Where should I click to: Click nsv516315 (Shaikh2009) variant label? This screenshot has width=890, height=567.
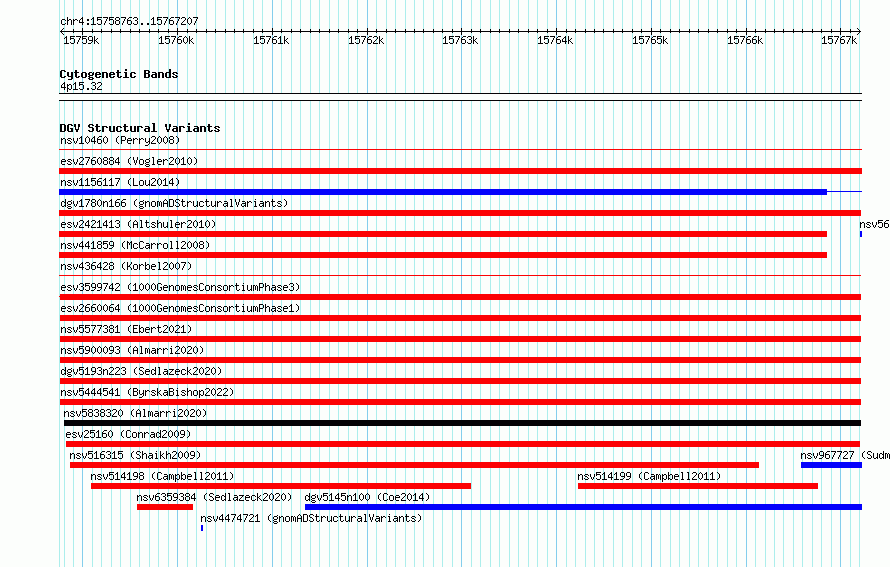click(135, 455)
